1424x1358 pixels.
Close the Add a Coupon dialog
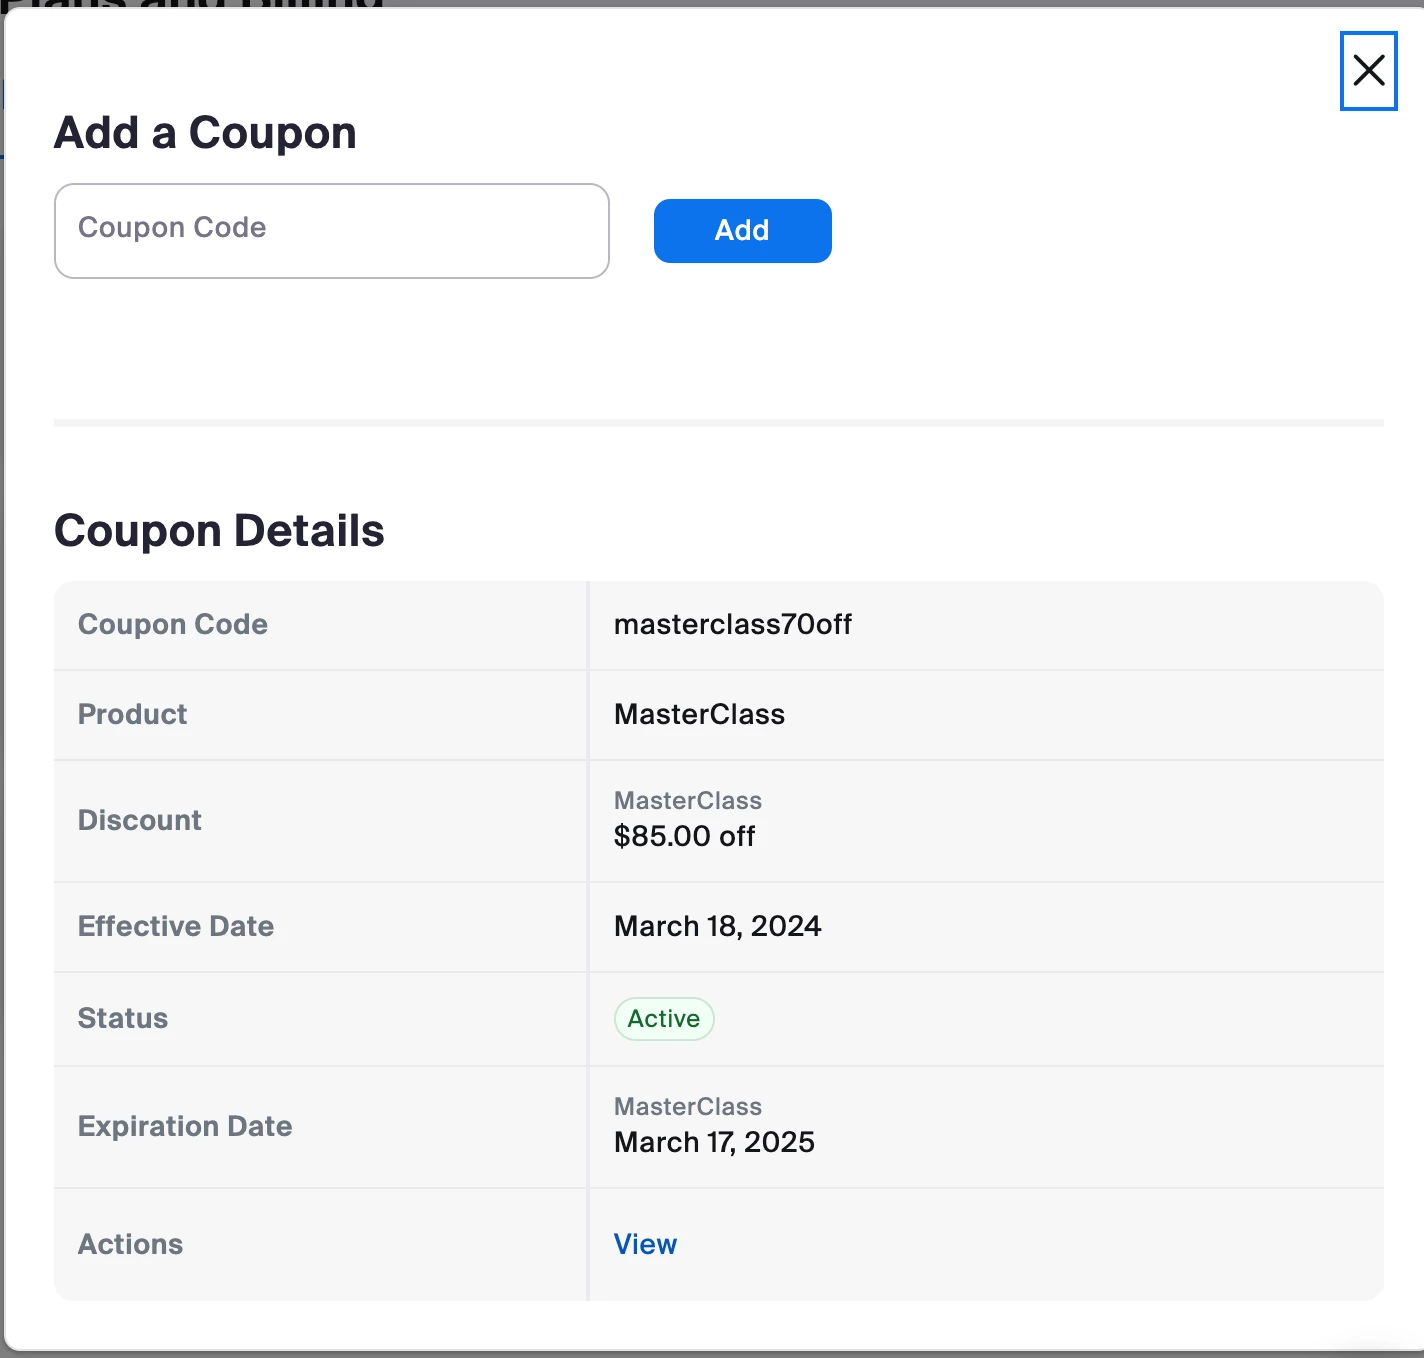[x=1368, y=71]
